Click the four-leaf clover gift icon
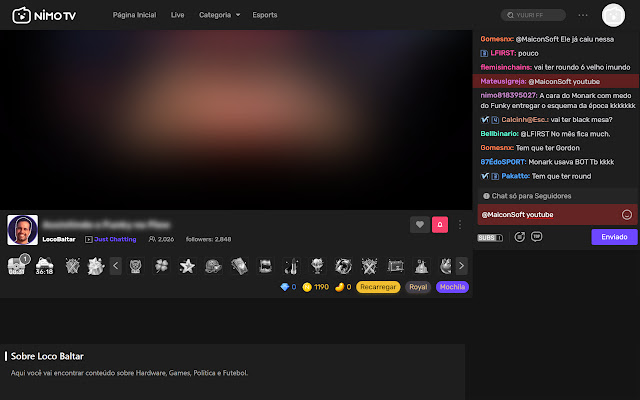Viewport: 640px width, 400px height. pyautogui.click(x=163, y=266)
